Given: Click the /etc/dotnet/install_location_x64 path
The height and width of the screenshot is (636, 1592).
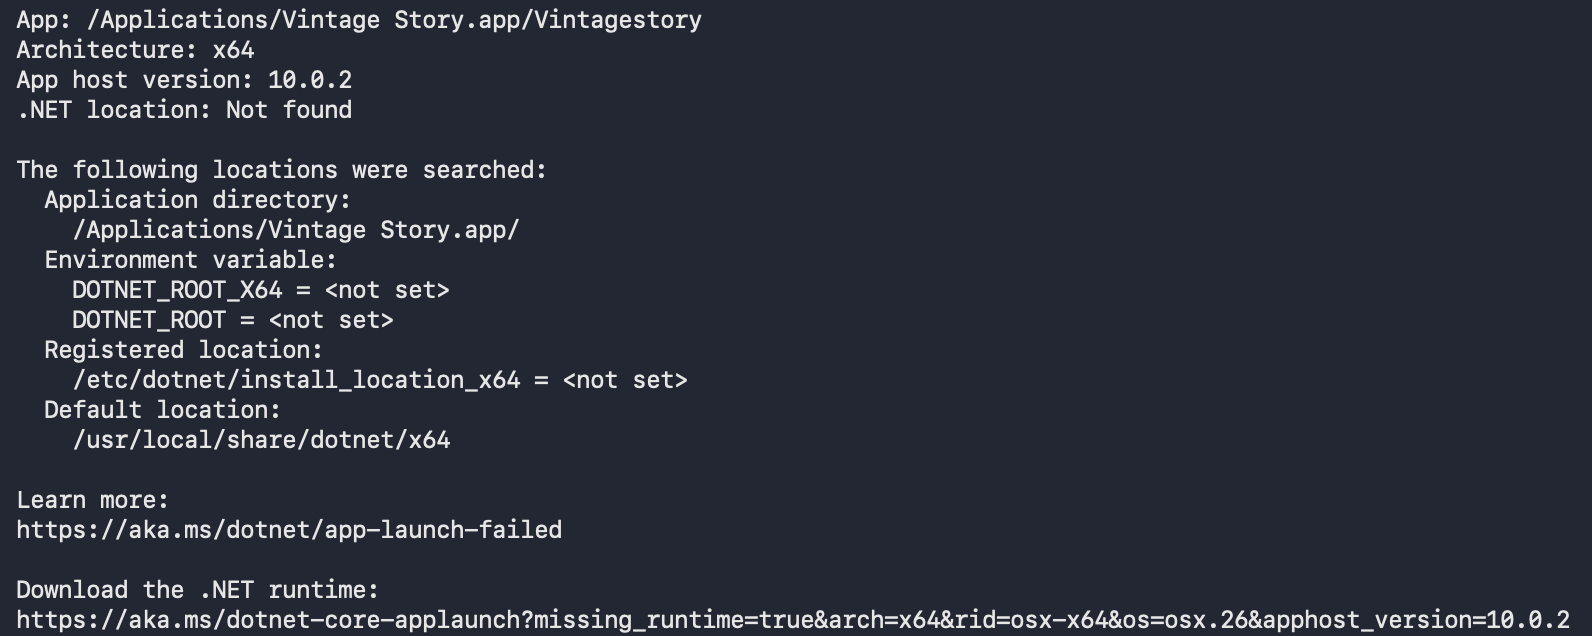Looking at the screenshot, I should point(296,380).
